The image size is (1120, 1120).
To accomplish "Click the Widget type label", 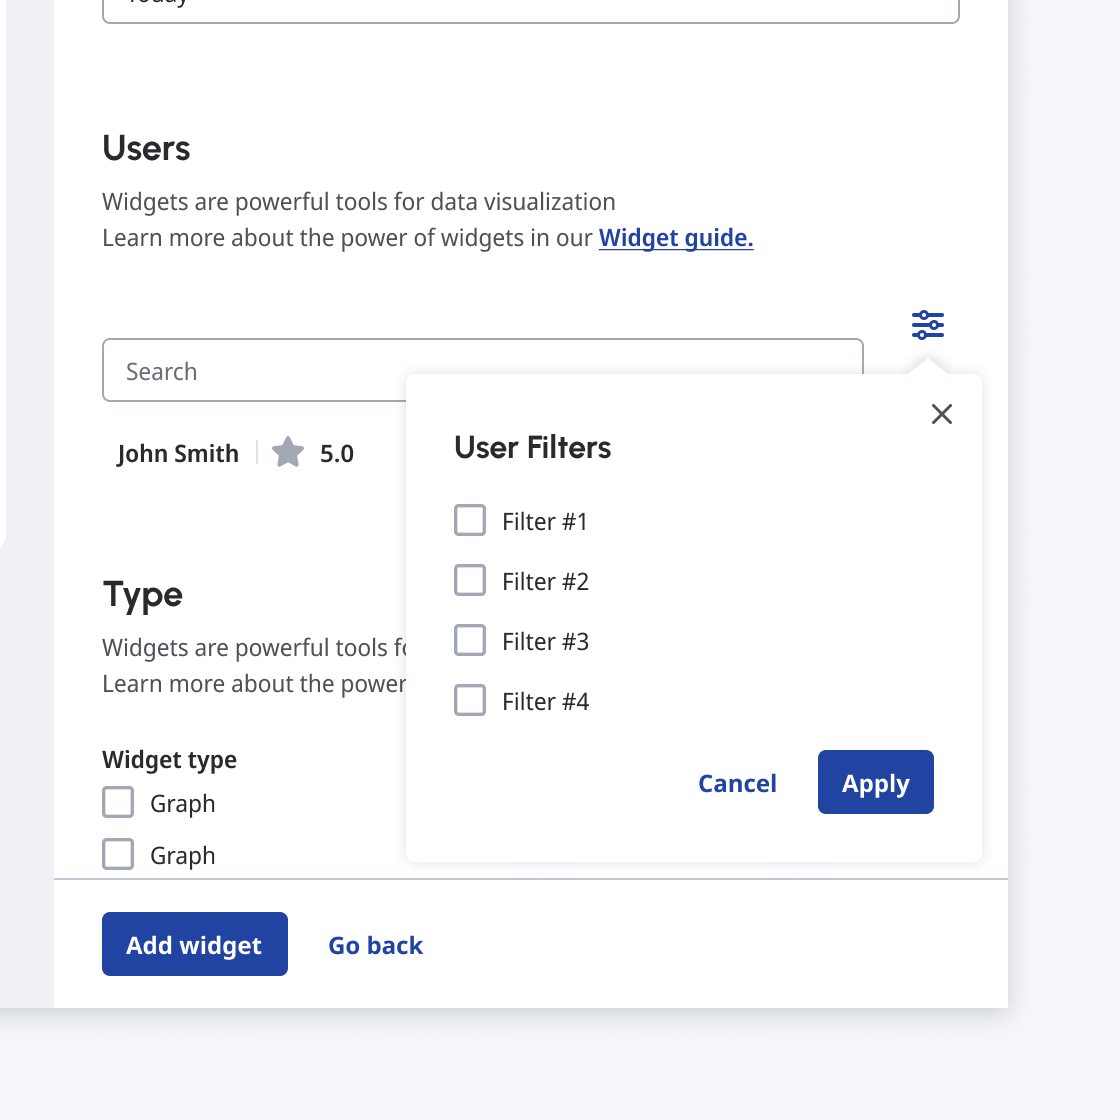I will click(169, 760).
